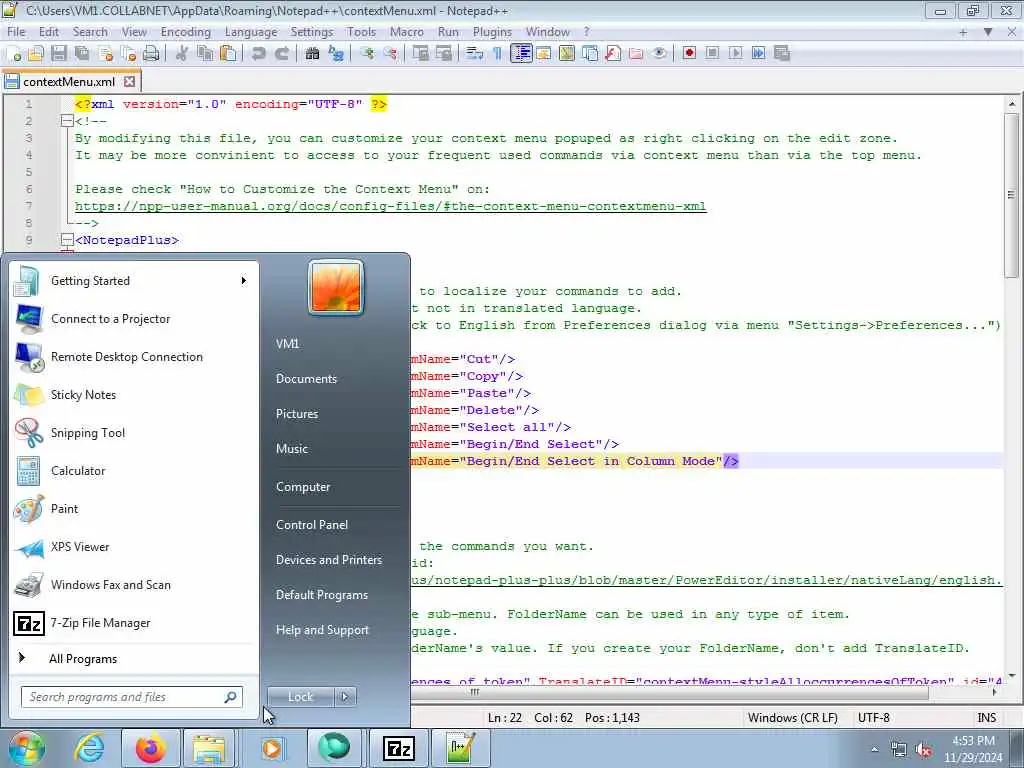Viewport: 1024px width, 768px height.
Task: Open the File menu
Action: (16, 31)
